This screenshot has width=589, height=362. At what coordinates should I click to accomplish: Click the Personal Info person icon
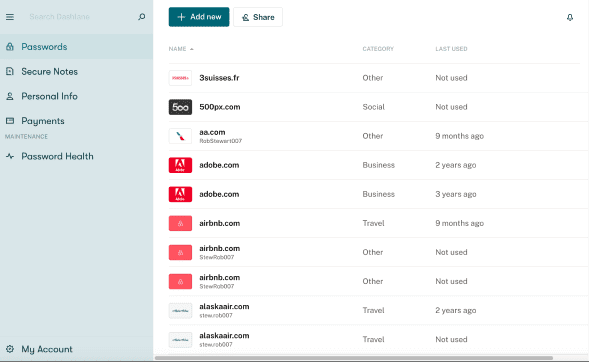pyautogui.click(x=10, y=96)
